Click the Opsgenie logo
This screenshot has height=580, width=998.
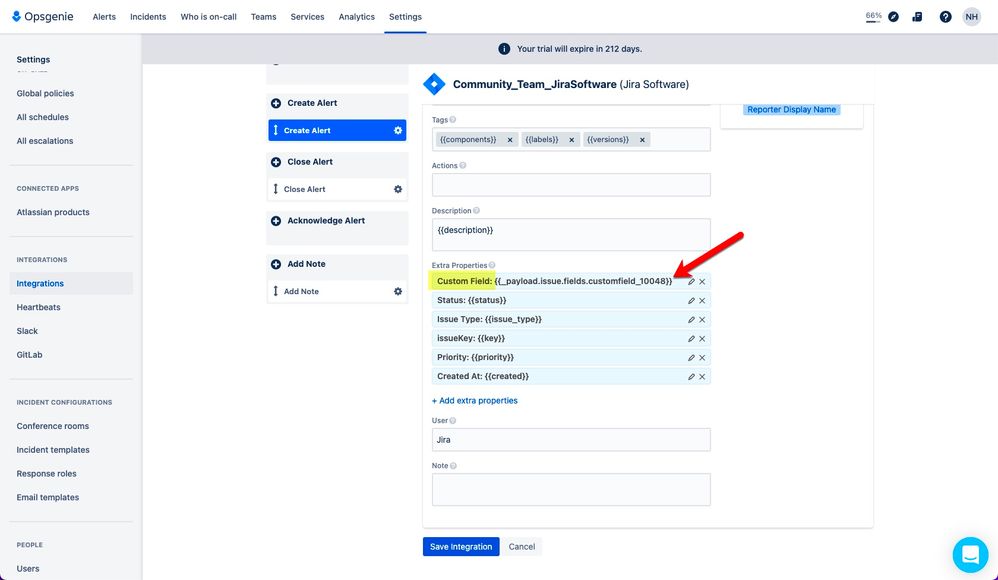pos(43,17)
